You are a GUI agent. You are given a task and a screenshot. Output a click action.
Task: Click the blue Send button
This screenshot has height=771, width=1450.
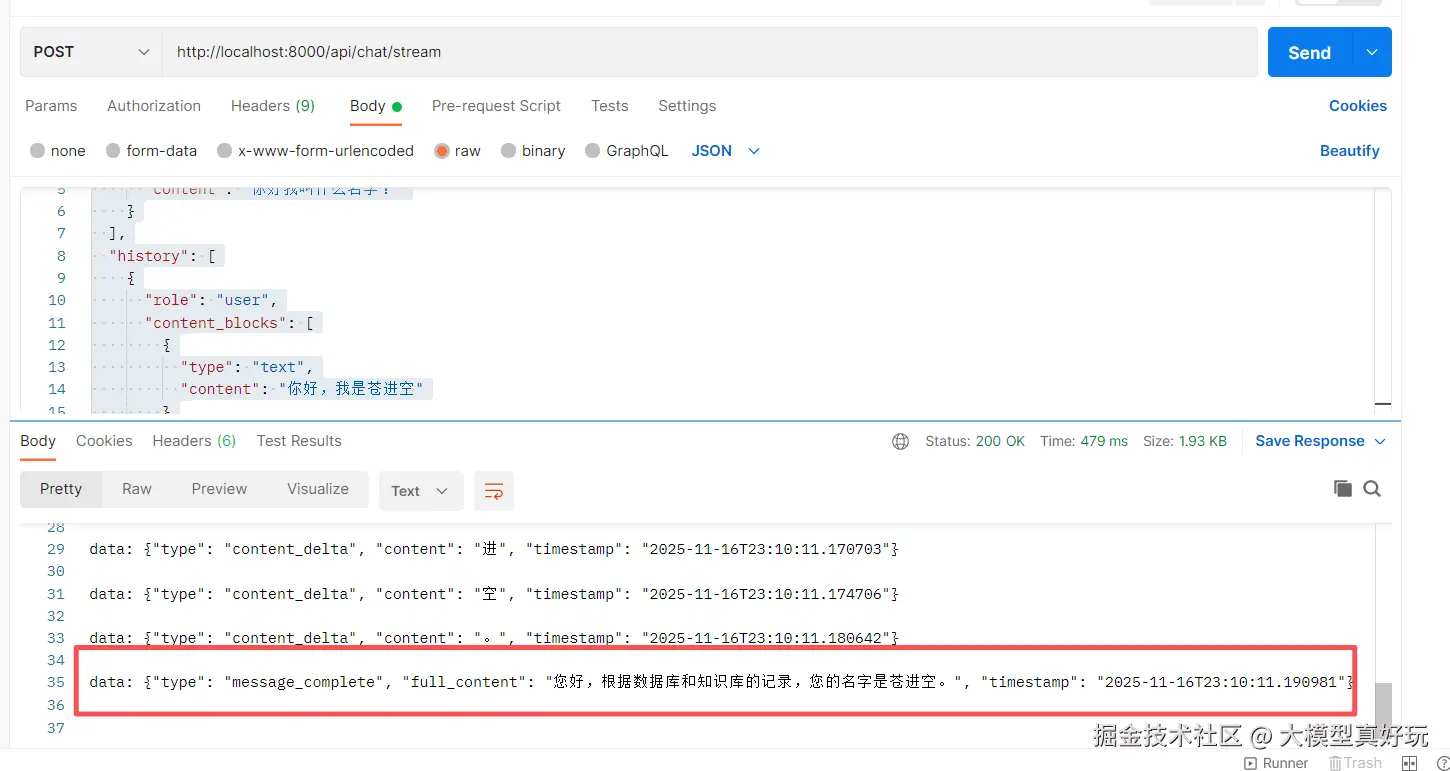[x=1310, y=52]
